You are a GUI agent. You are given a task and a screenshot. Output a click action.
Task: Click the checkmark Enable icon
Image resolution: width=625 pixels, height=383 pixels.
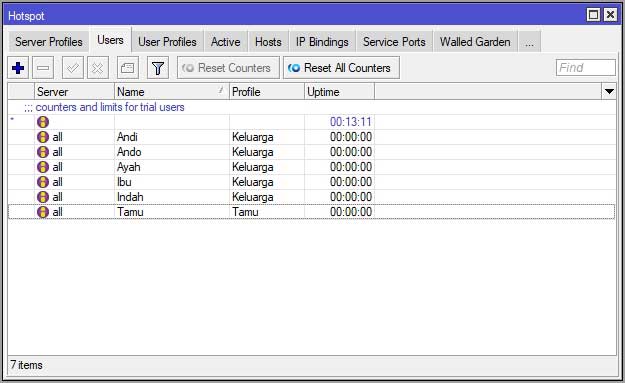73,68
